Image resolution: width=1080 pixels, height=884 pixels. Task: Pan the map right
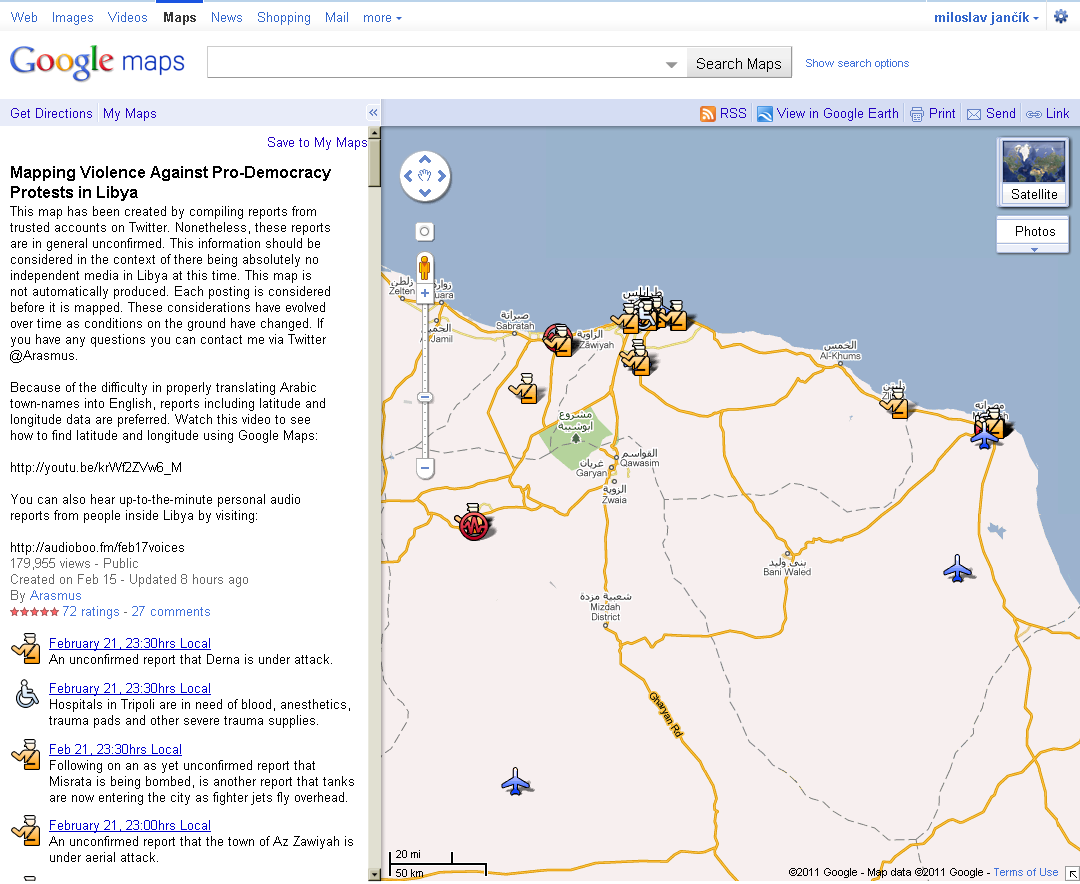(x=442, y=176)
